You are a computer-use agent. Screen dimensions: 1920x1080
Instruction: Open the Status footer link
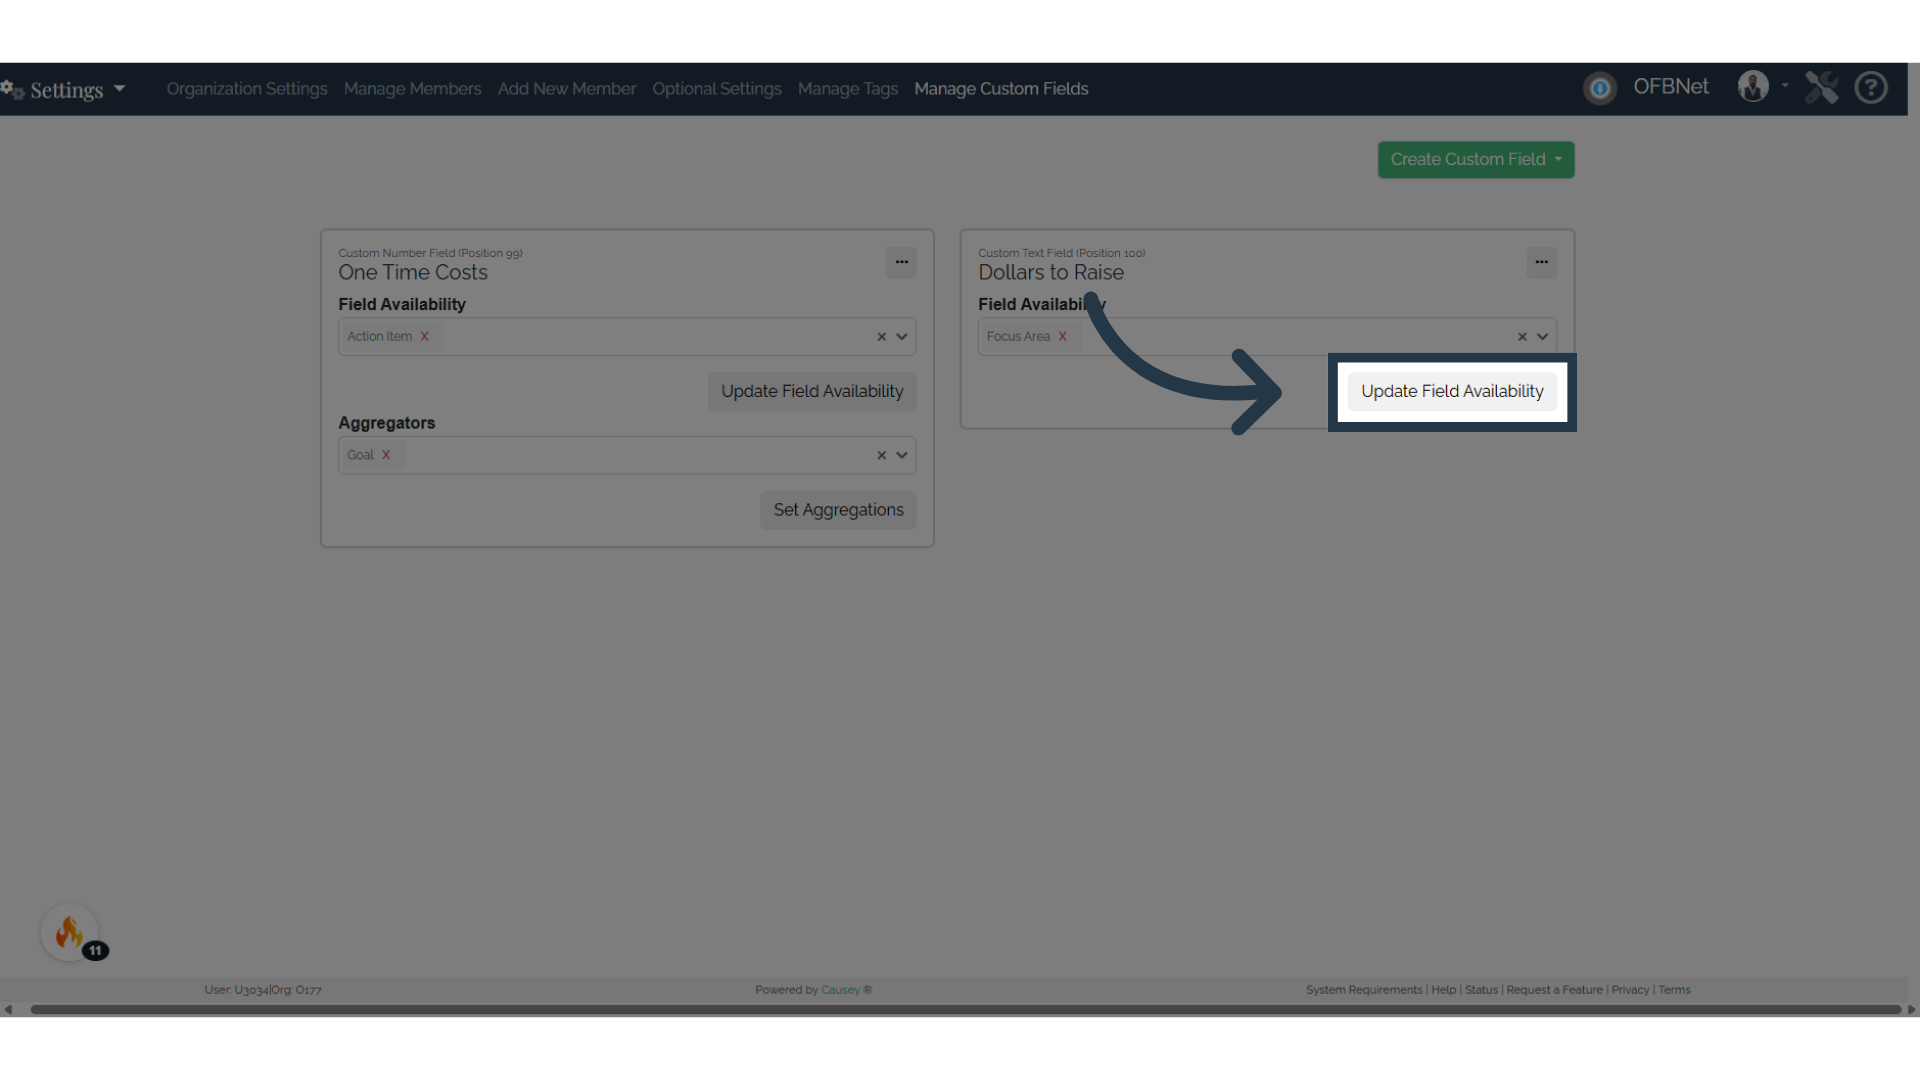[x=1481, y=990]
